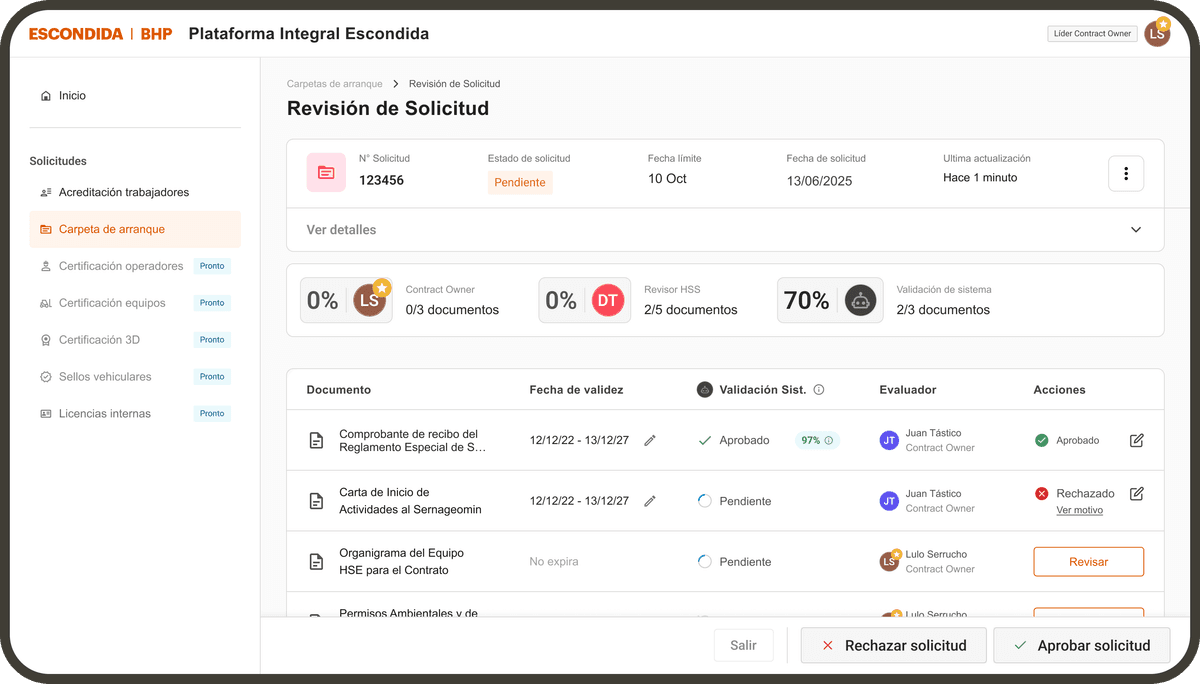
Task: Open the Revisor HSS DT avatar
Action: tap(607, 300)
